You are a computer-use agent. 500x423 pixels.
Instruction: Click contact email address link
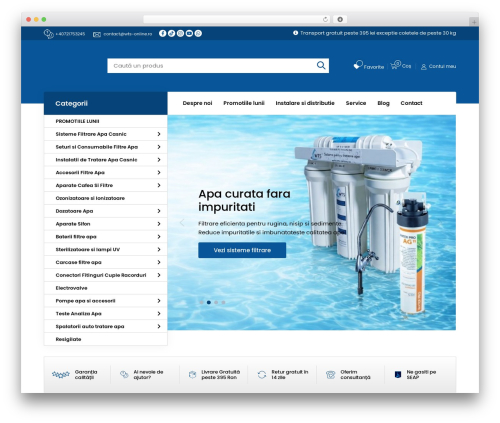[x=127, y=34]
